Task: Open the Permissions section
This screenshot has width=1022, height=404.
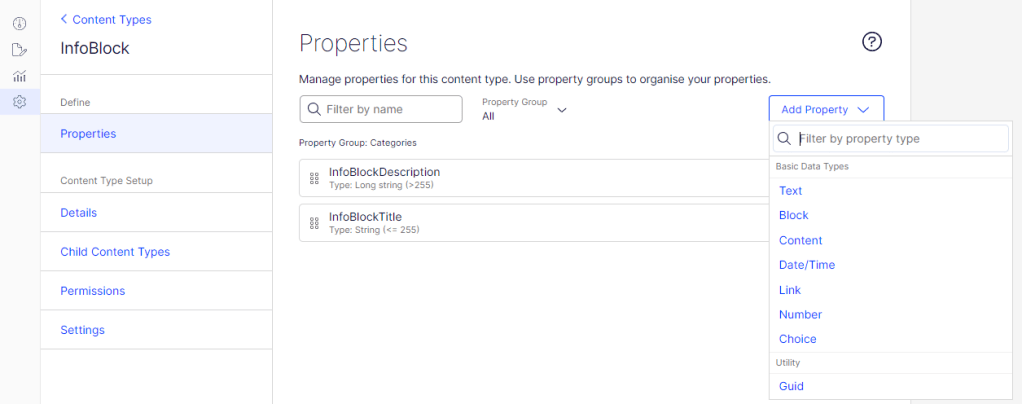Action: [92, 291]
